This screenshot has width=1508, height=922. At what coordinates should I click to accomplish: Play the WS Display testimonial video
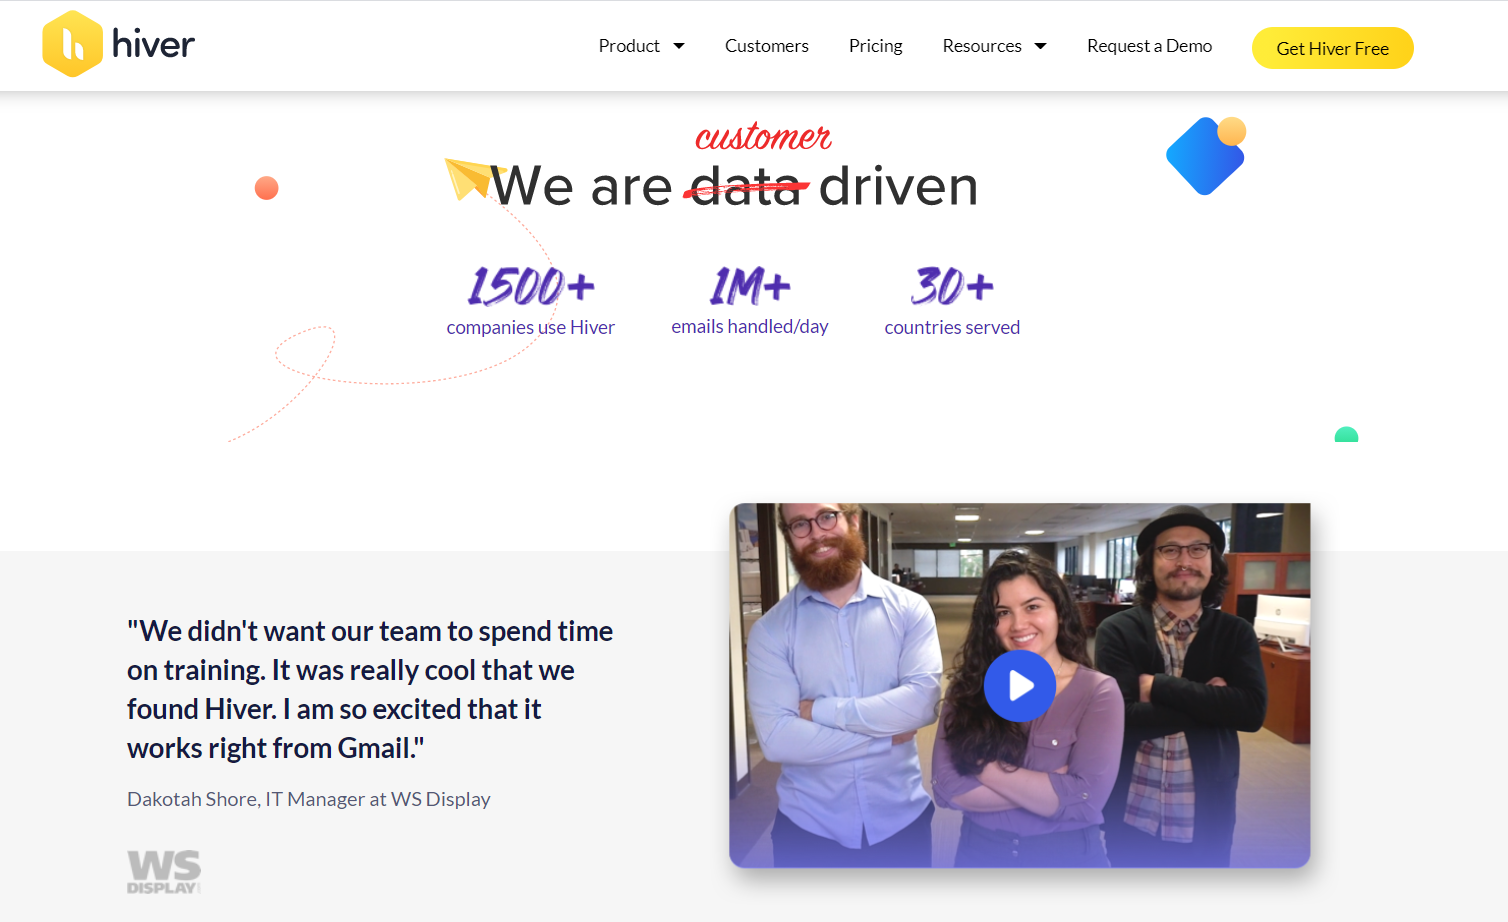tap(1020, 686)
